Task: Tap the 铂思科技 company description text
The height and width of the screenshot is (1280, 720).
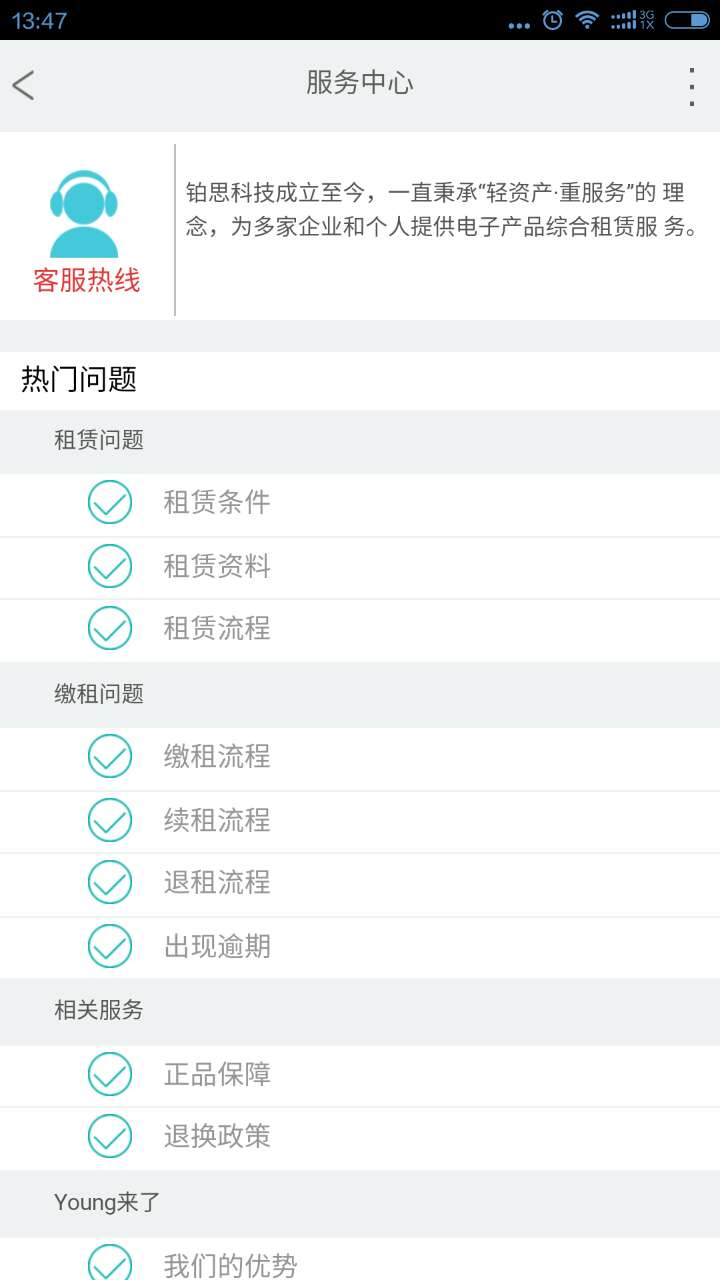Action: click(441, 210)
